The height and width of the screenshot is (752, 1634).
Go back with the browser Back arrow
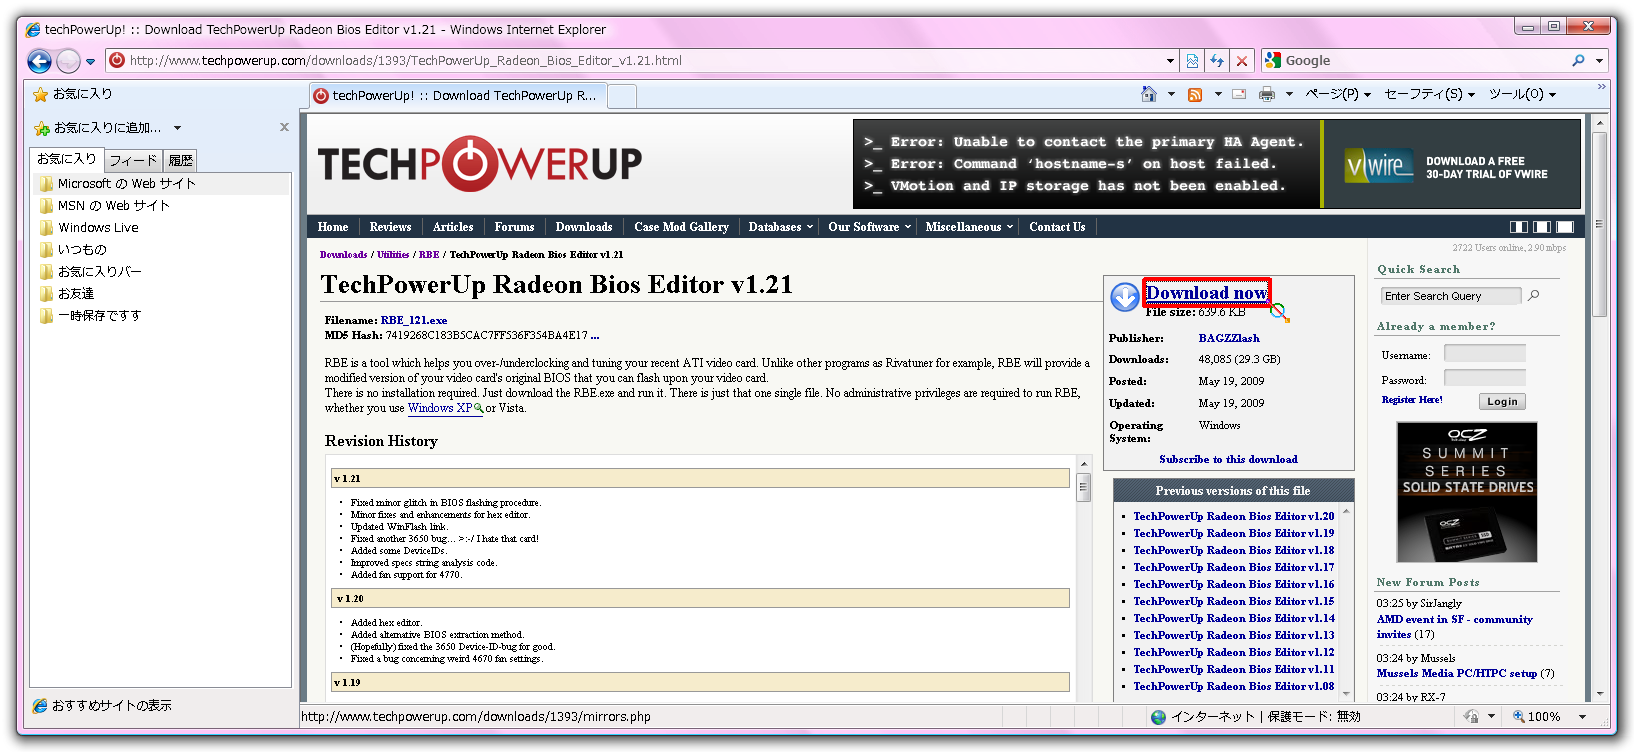click(x=39, y=62)
